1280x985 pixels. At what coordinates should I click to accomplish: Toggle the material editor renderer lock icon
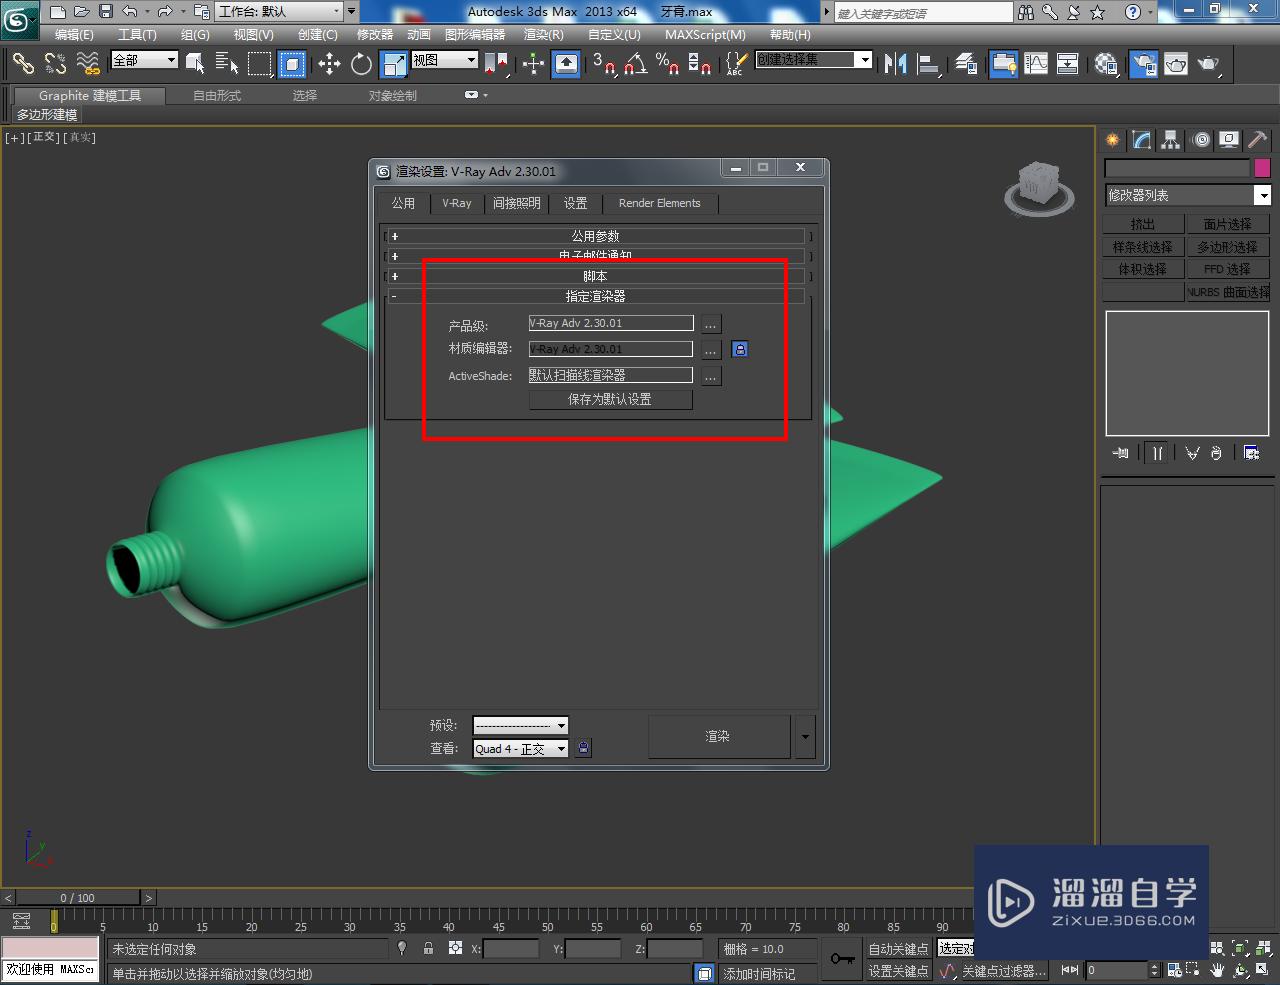pyautogui.click(x=739, y=349)
